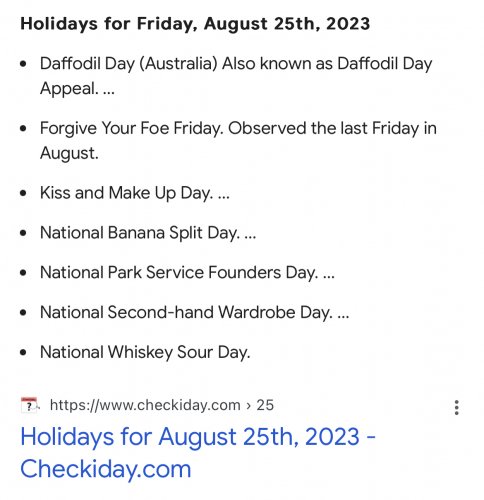The height and width of the screenshot is (500, 484).
Task: Click the ellipsis after Daffodil Day Appeal
Action: coord(109,92)
